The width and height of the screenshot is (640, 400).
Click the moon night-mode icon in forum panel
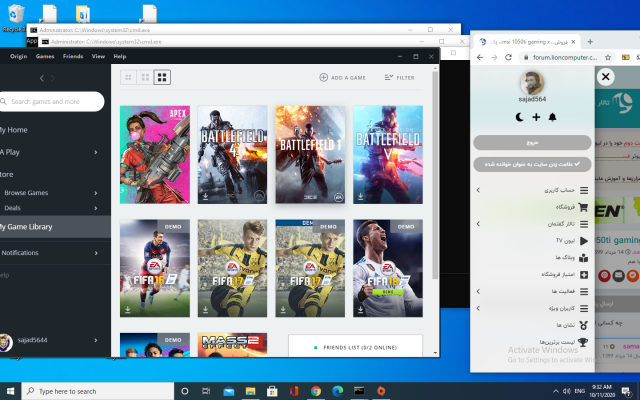519,118
